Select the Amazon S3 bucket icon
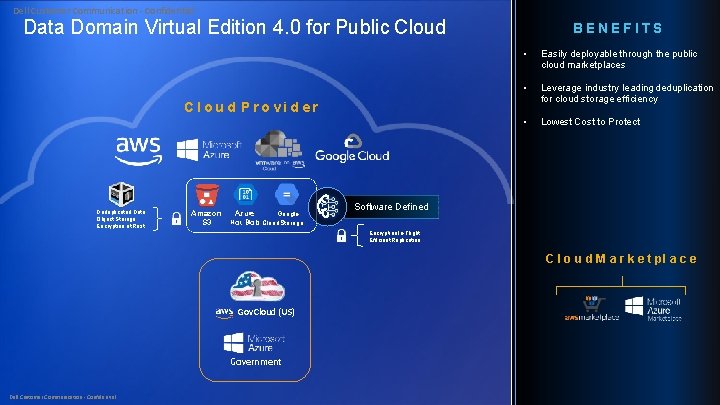 point(207,195)
